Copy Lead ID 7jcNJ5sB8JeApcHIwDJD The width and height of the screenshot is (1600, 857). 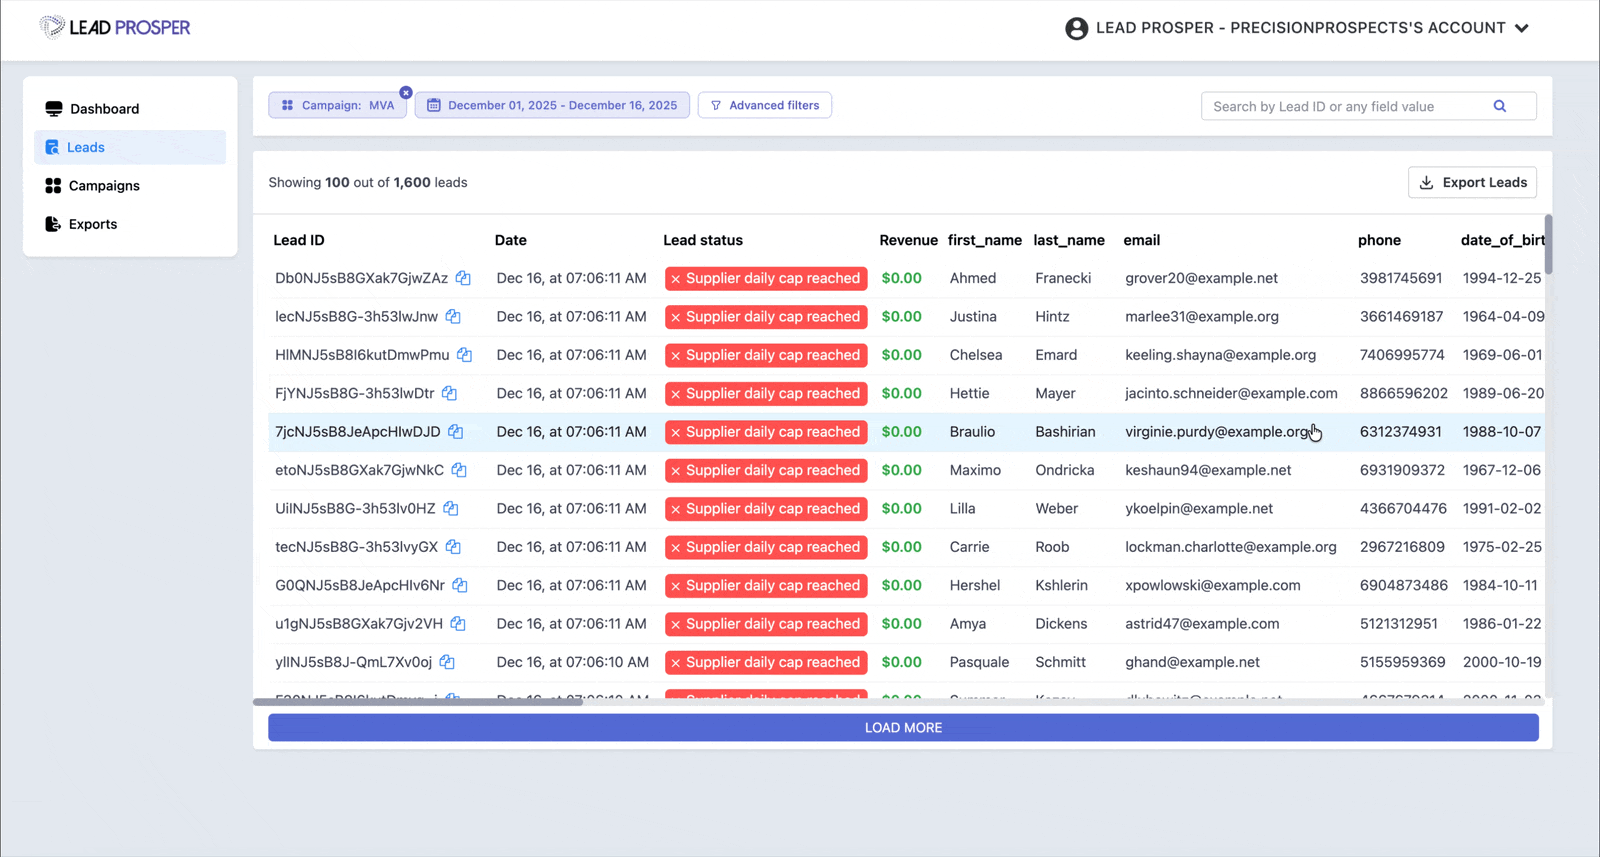[x=456, y=432]
